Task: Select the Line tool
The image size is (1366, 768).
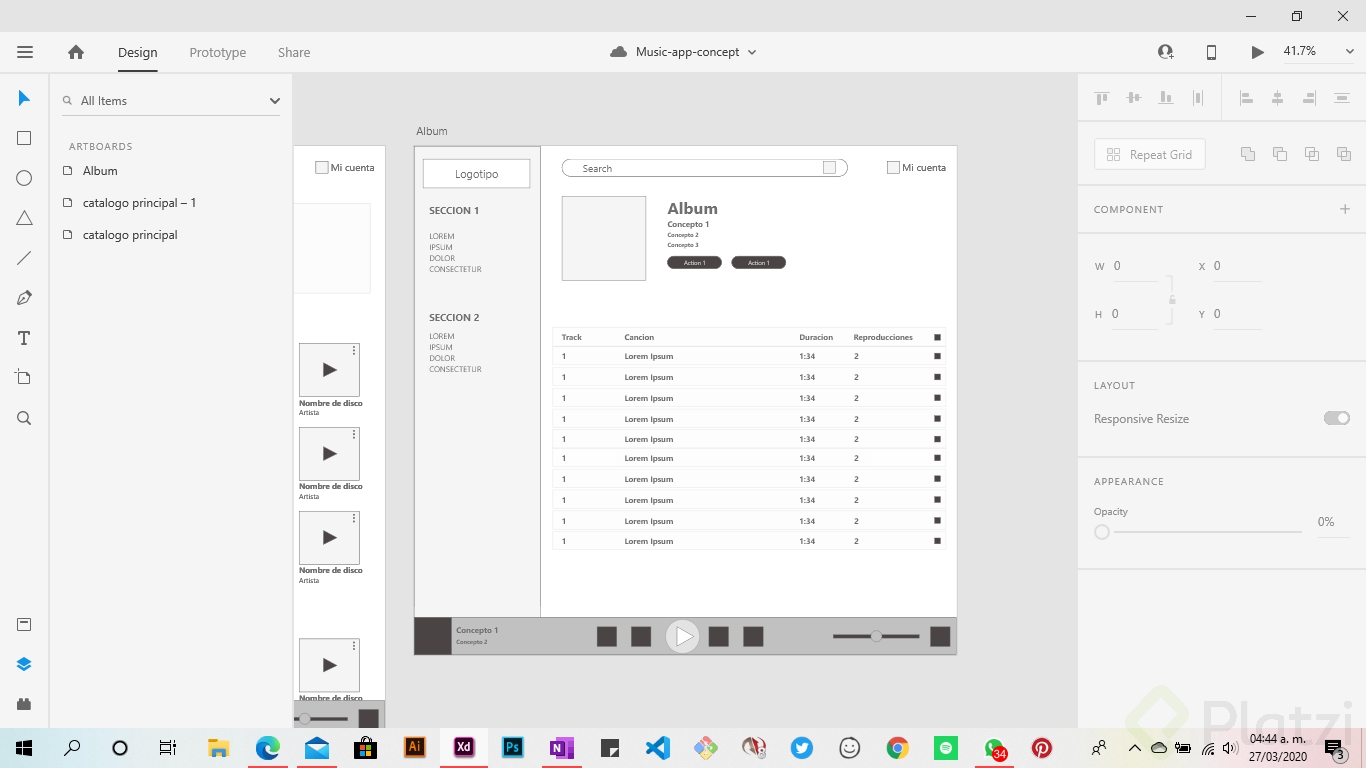Action: [x=24, y=258]
